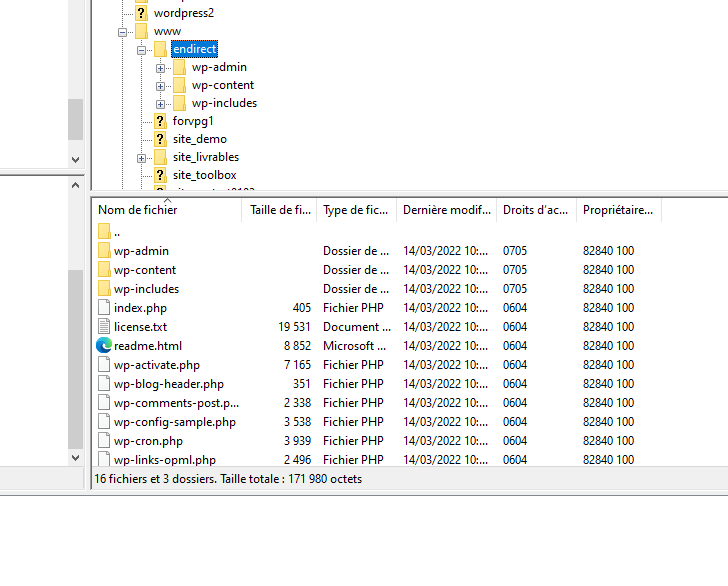Expand the wp-content node in the tree
Image resolution: width=728 pixels, height=586 pixels.
[161, 86]
